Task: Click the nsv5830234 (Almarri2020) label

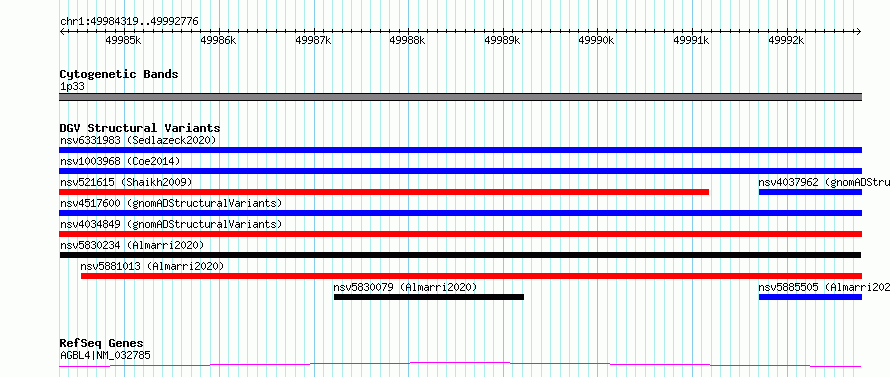Action: (132, 245)
